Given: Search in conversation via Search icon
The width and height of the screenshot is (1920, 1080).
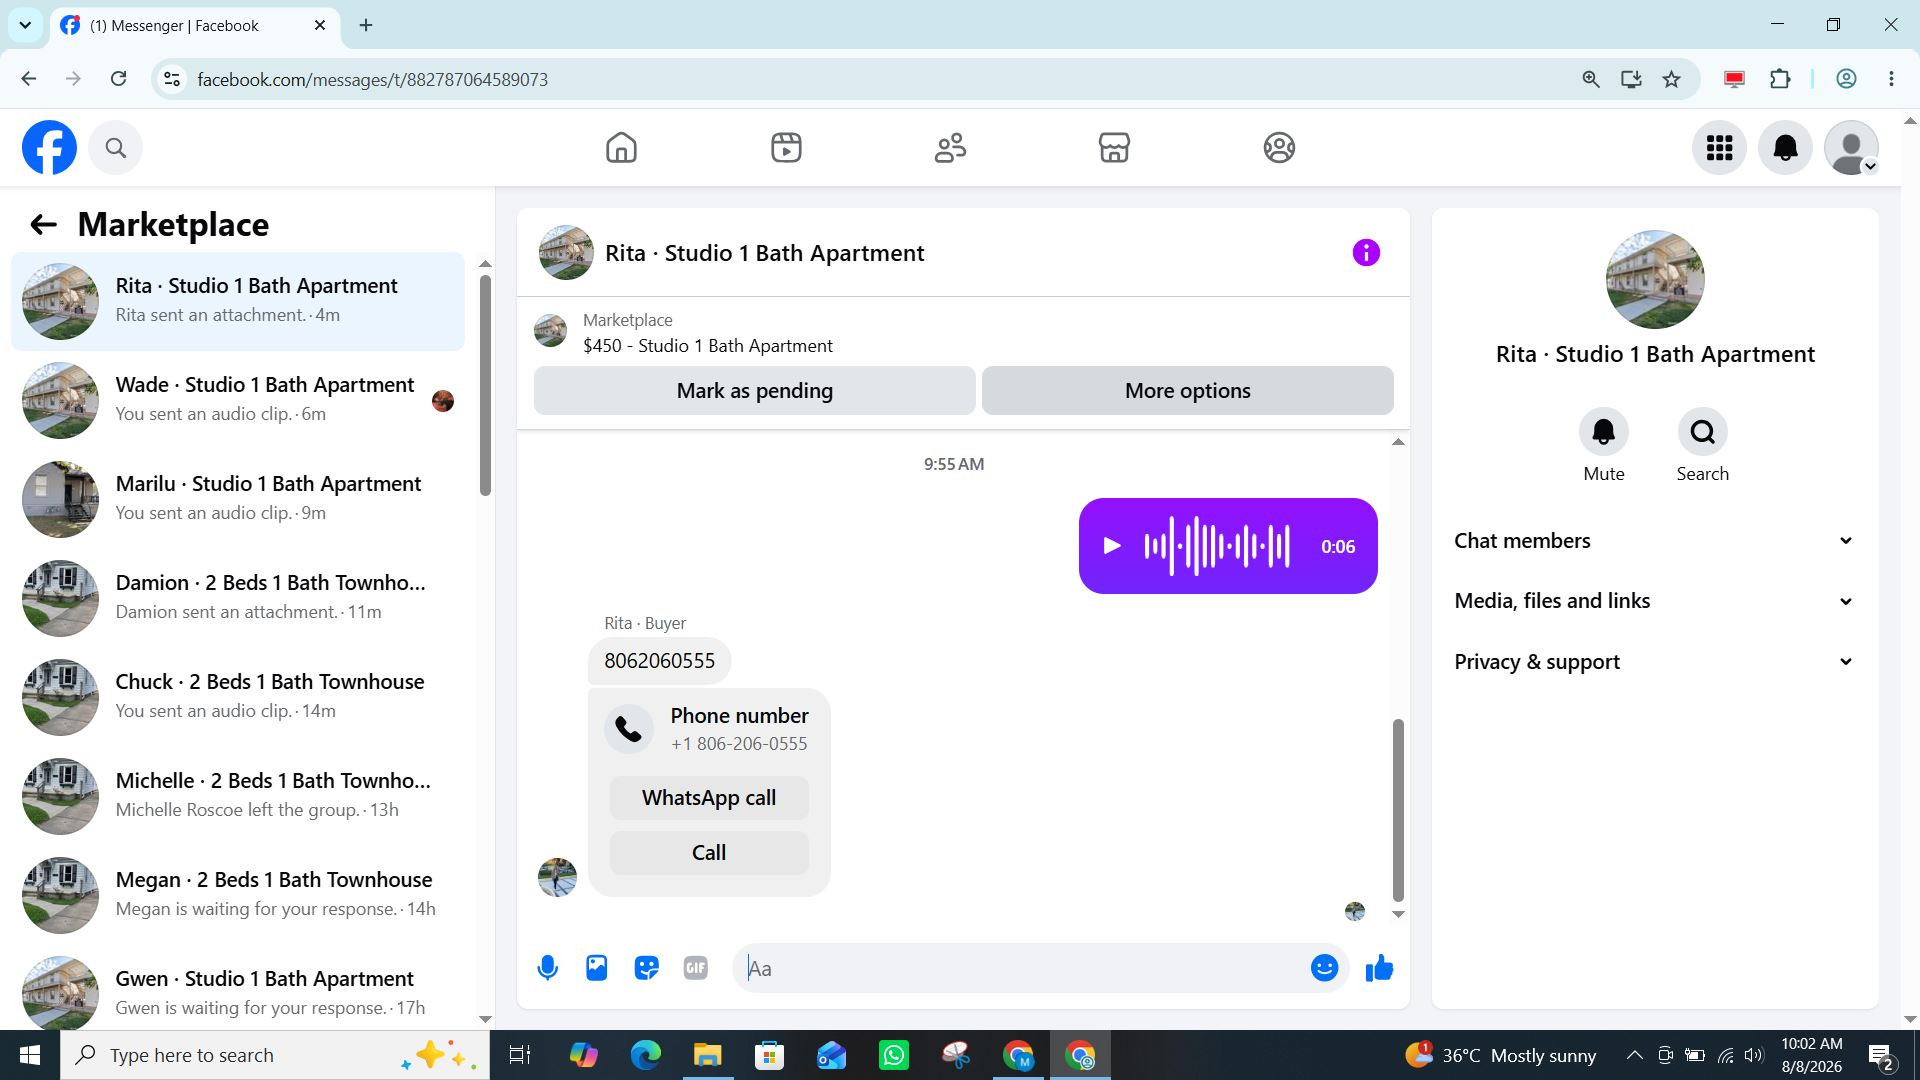Looking at the screenshot, I should [x=1702, y=432].
